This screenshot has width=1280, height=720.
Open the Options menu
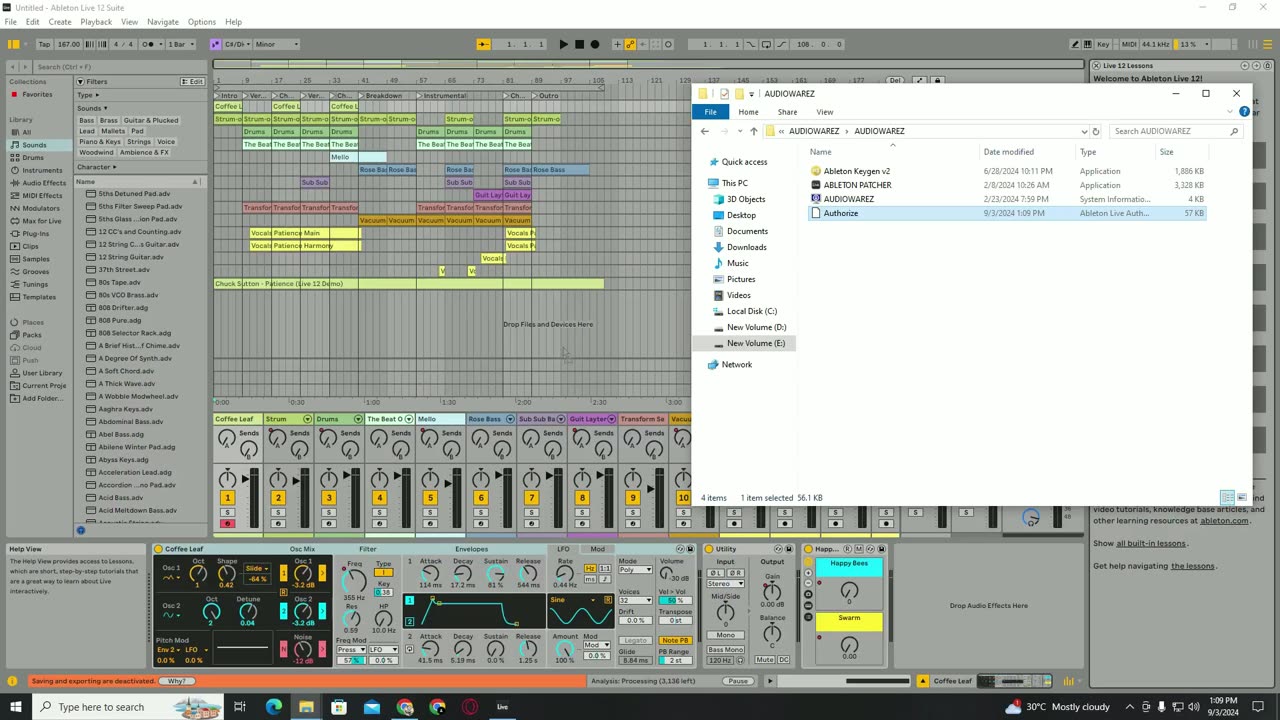tap(202, 22)
